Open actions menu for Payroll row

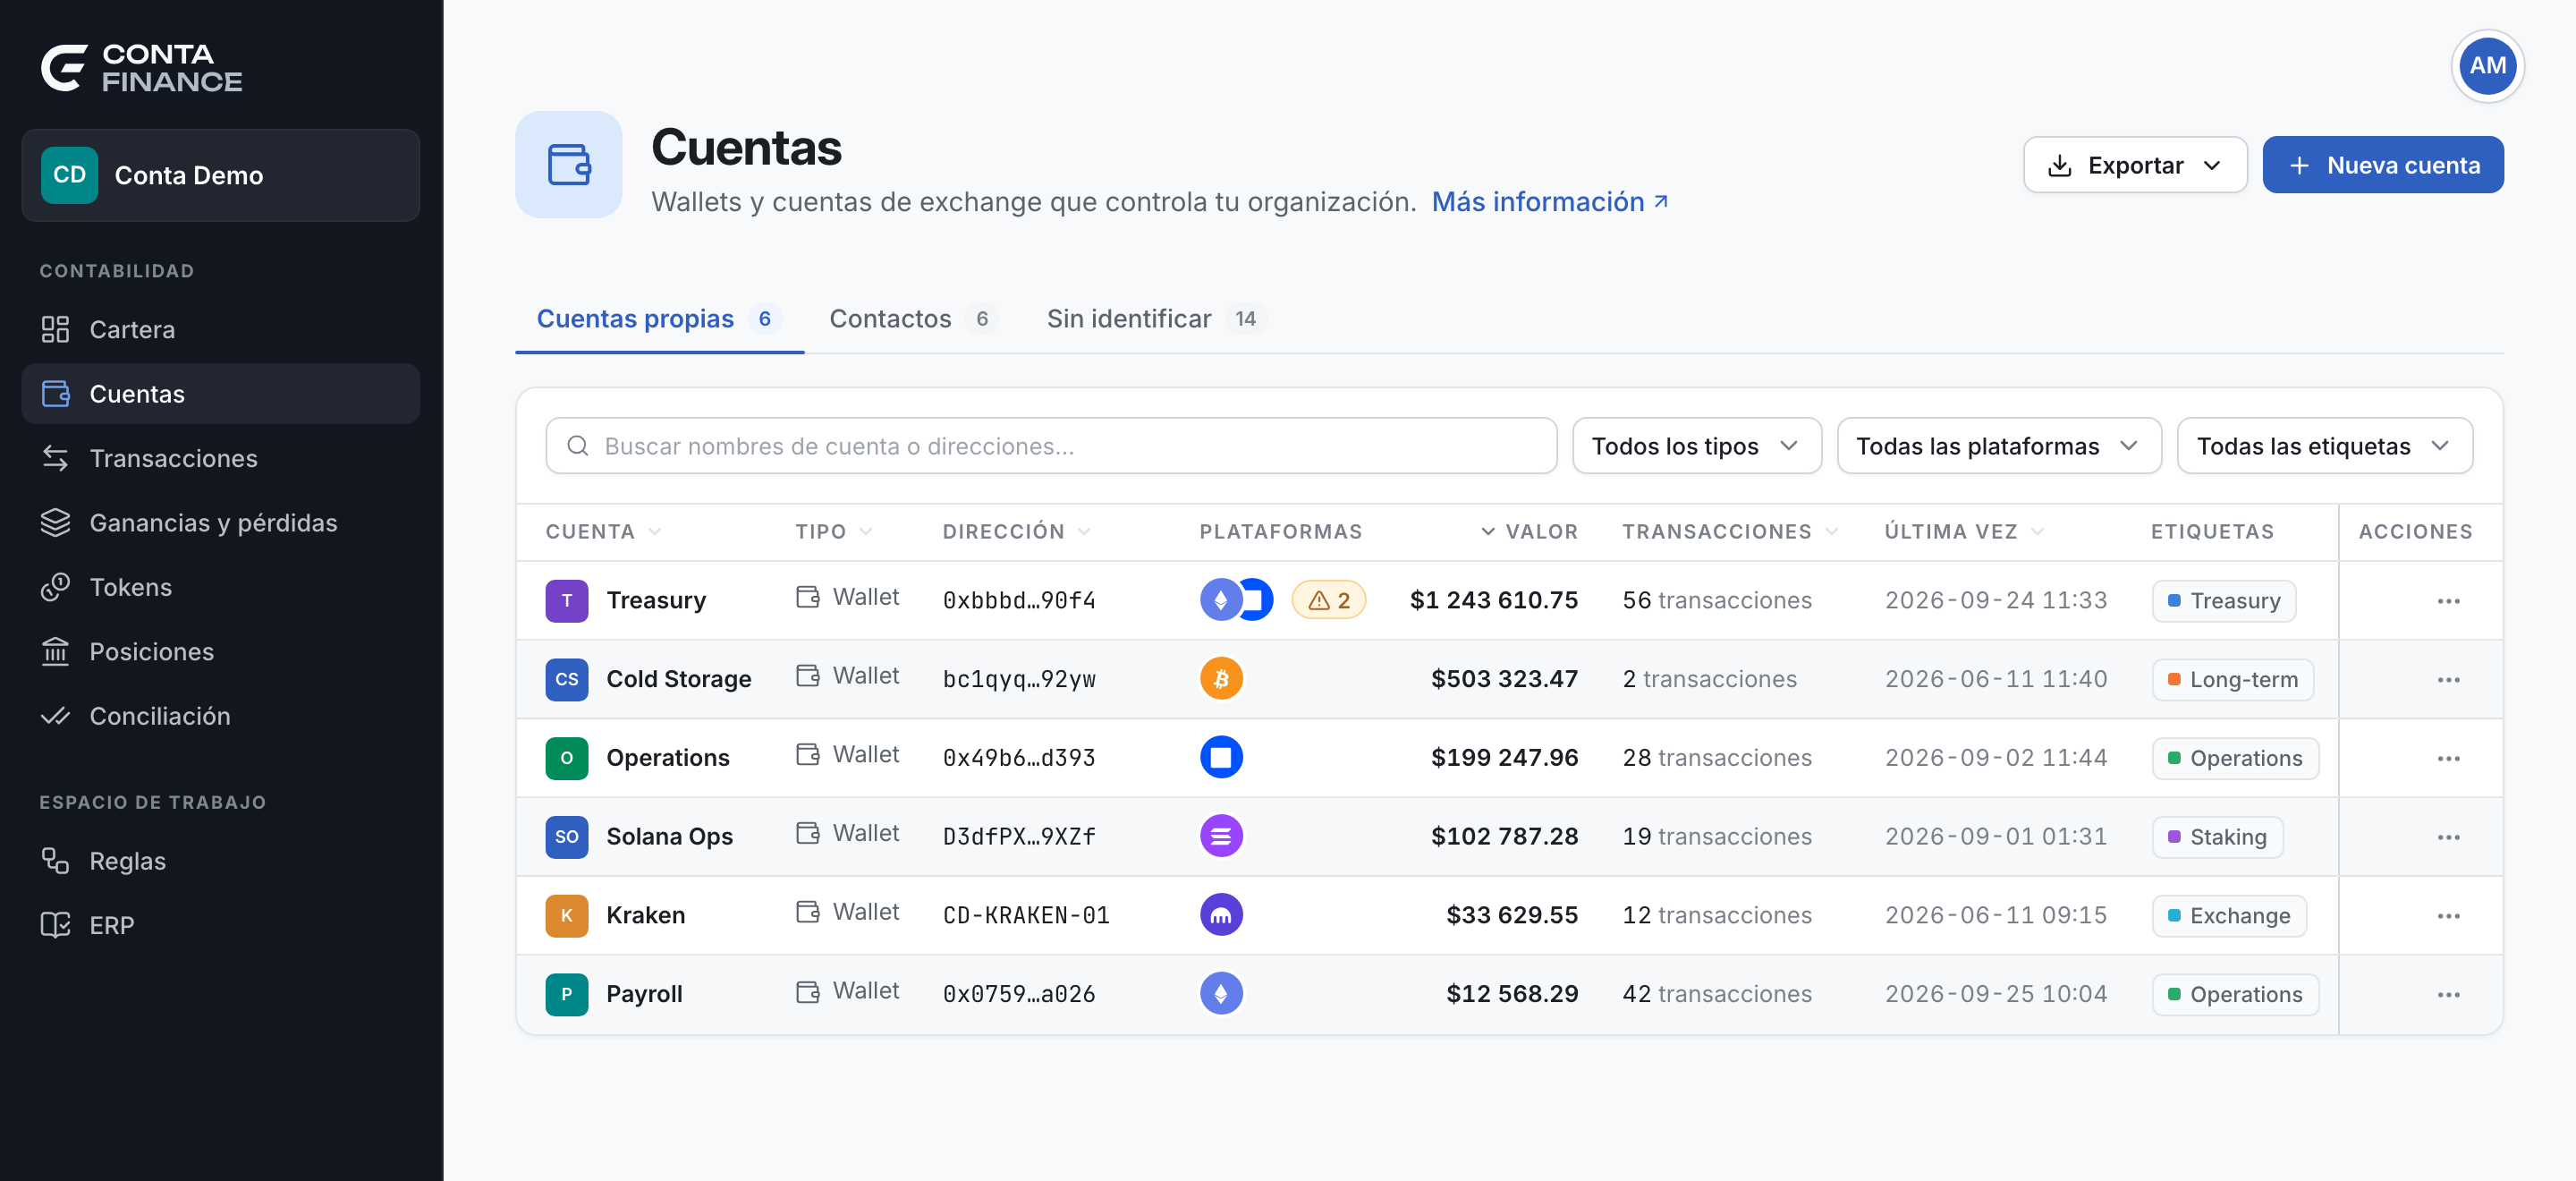coord(2448,995)
